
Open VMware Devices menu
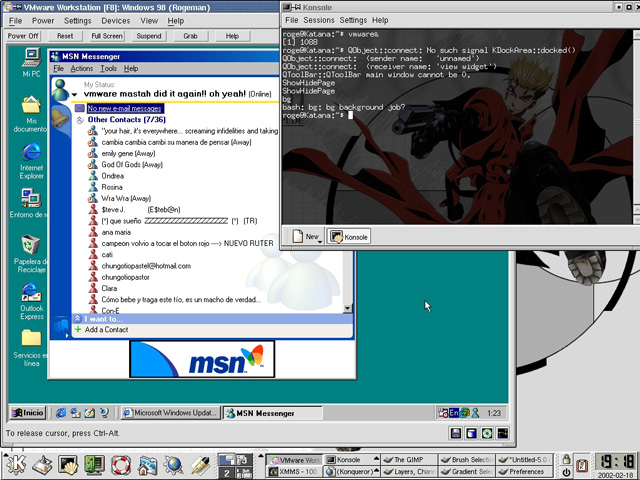(116, 21)
